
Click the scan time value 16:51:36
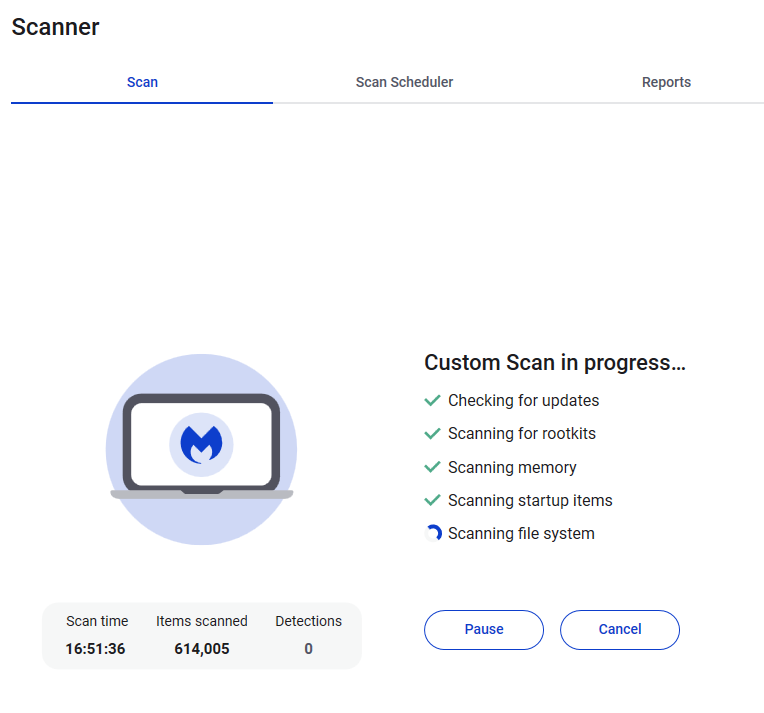(x=96, y=649)
